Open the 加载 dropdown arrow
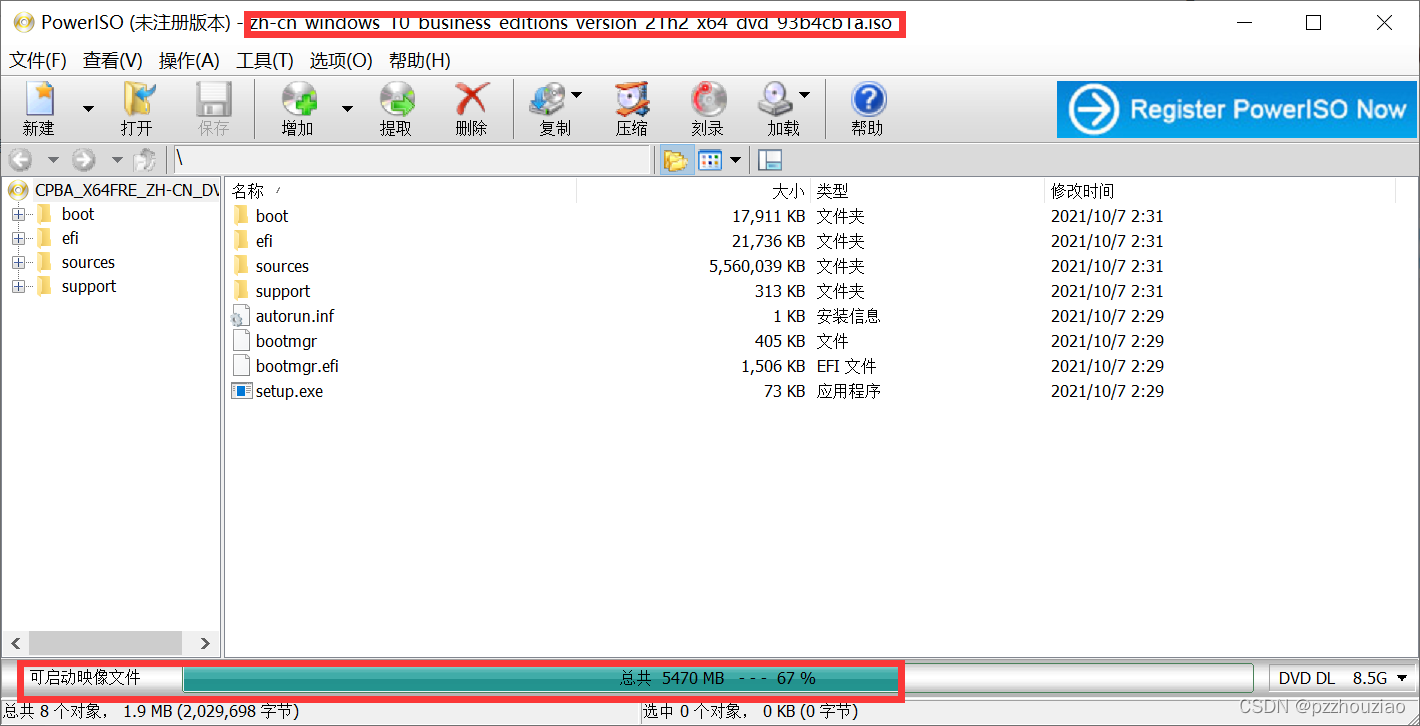Image resolution: width=1420 pixels, height=726 pixels. (804, 96)
